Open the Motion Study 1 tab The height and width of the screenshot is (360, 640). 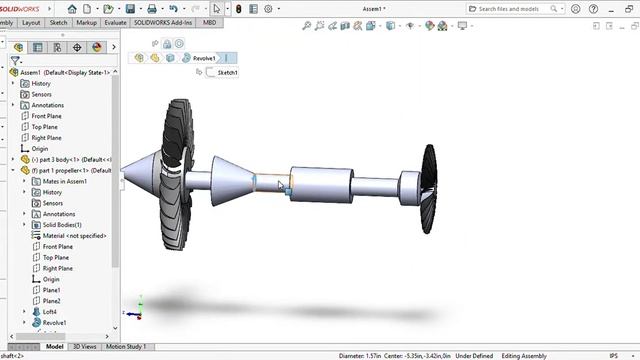[126, 347]
